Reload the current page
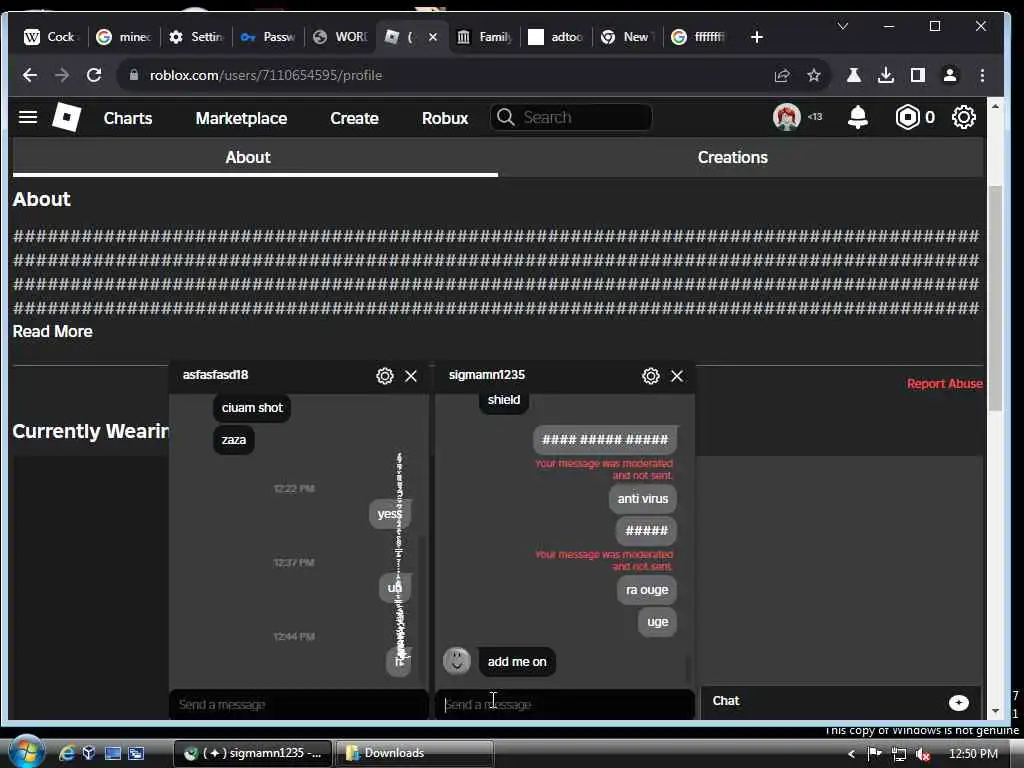Image resolution: width=1024 pixels, height=768 pixels. point(94,75)
